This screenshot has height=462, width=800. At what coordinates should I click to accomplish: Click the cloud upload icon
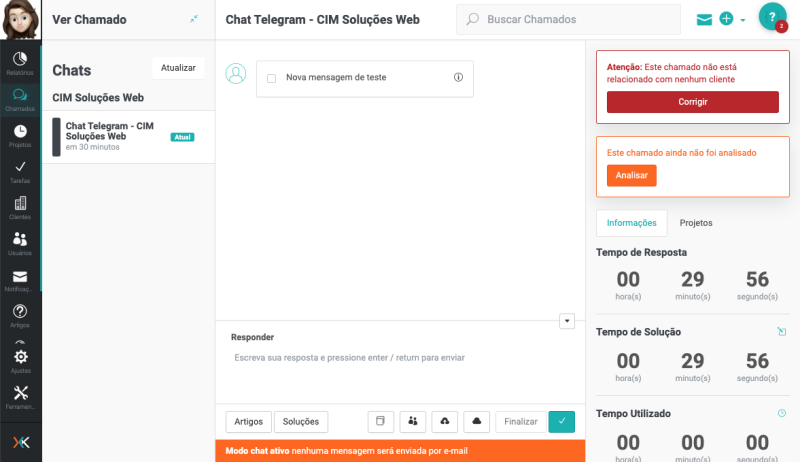(446, 422)
